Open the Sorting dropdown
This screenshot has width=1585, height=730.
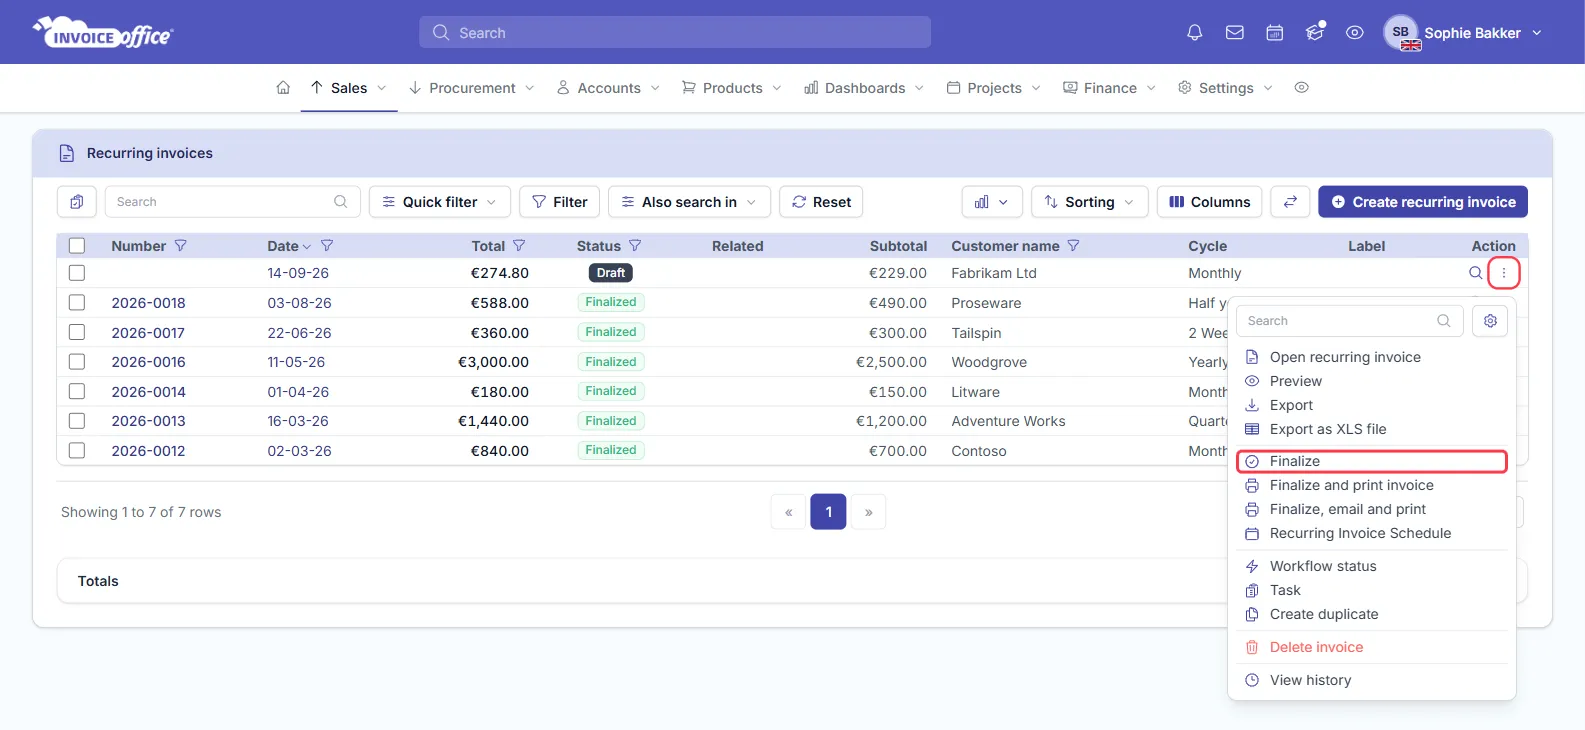pos(1090,202)
